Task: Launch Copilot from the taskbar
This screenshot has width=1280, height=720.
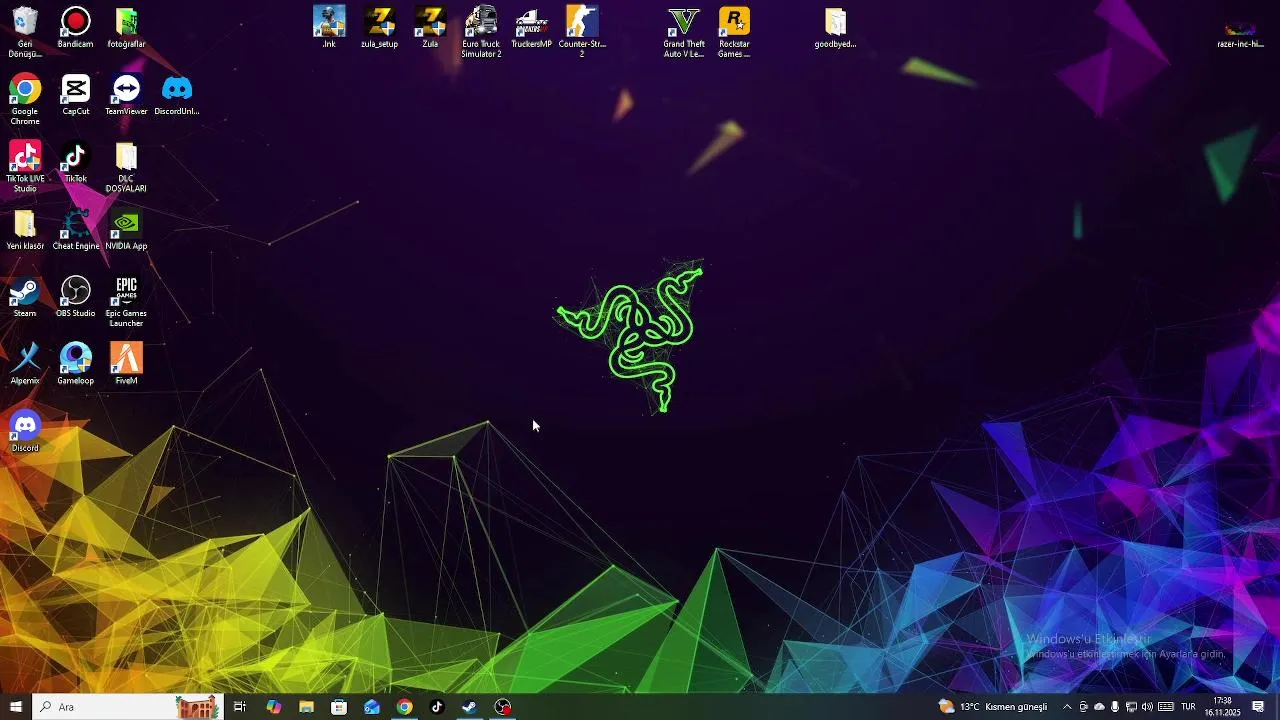Action: tap(273, 707)
